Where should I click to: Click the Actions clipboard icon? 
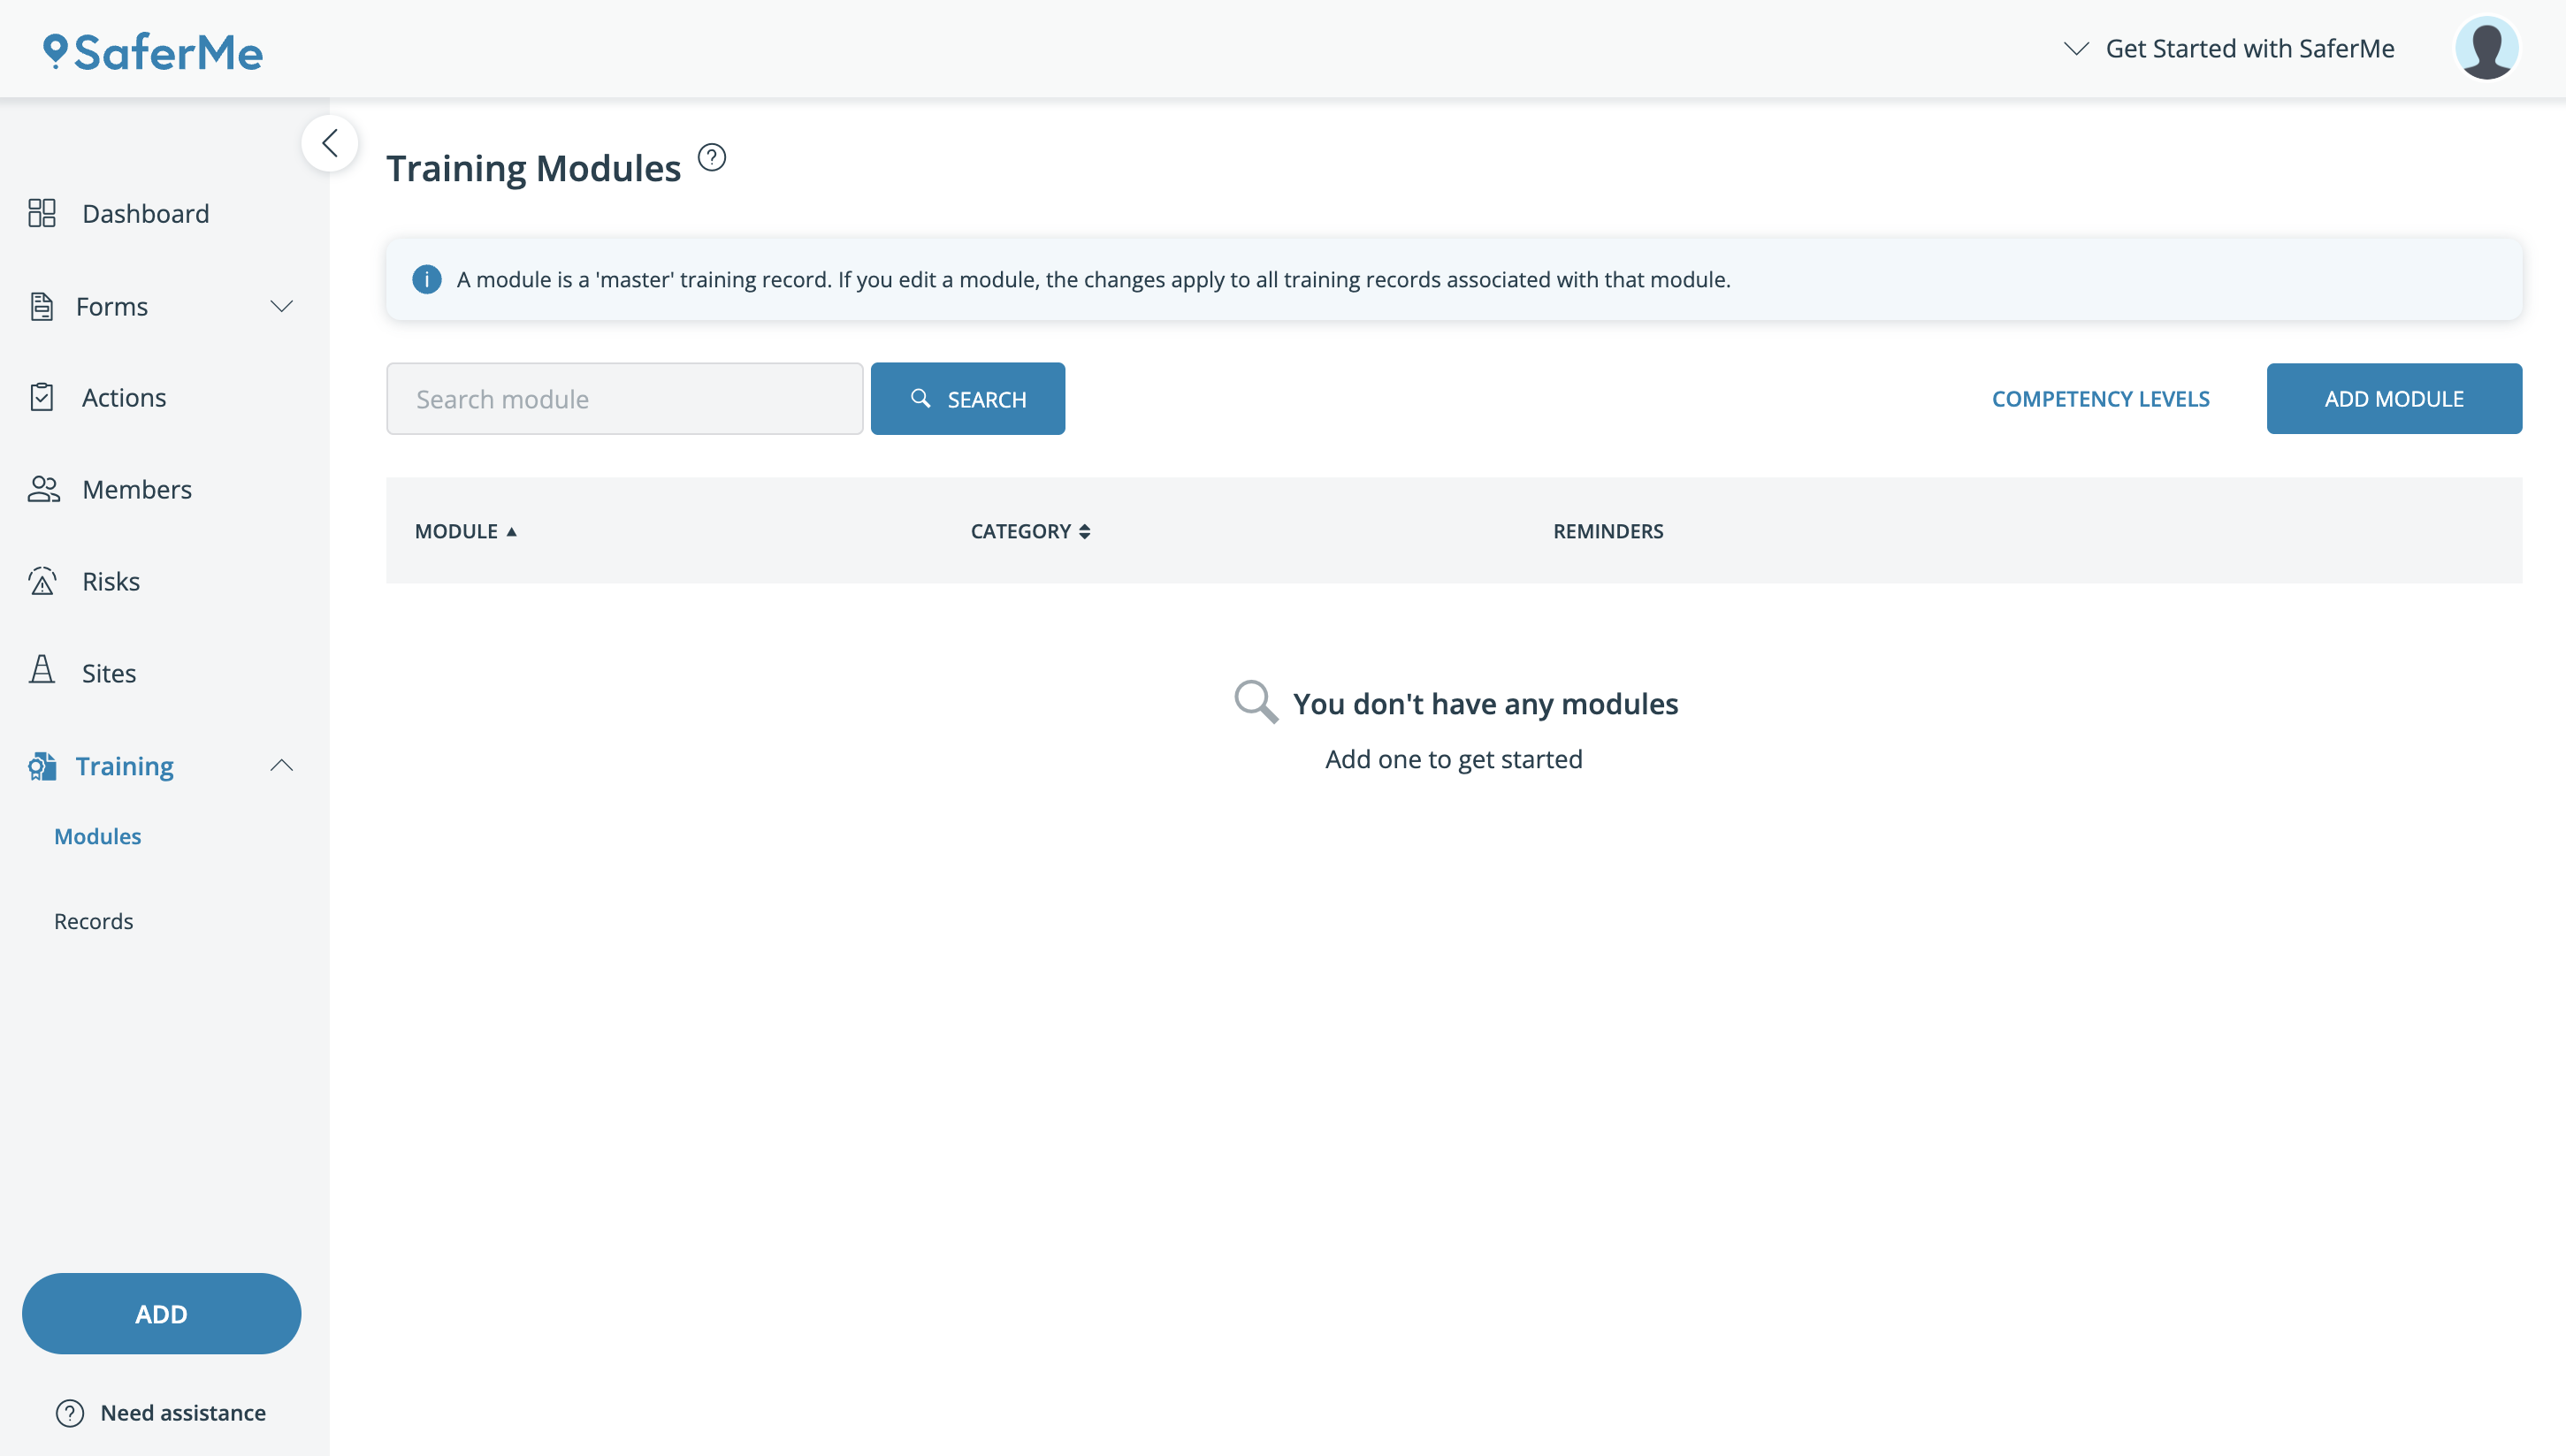pyautogui.click(x=42, y=397)
